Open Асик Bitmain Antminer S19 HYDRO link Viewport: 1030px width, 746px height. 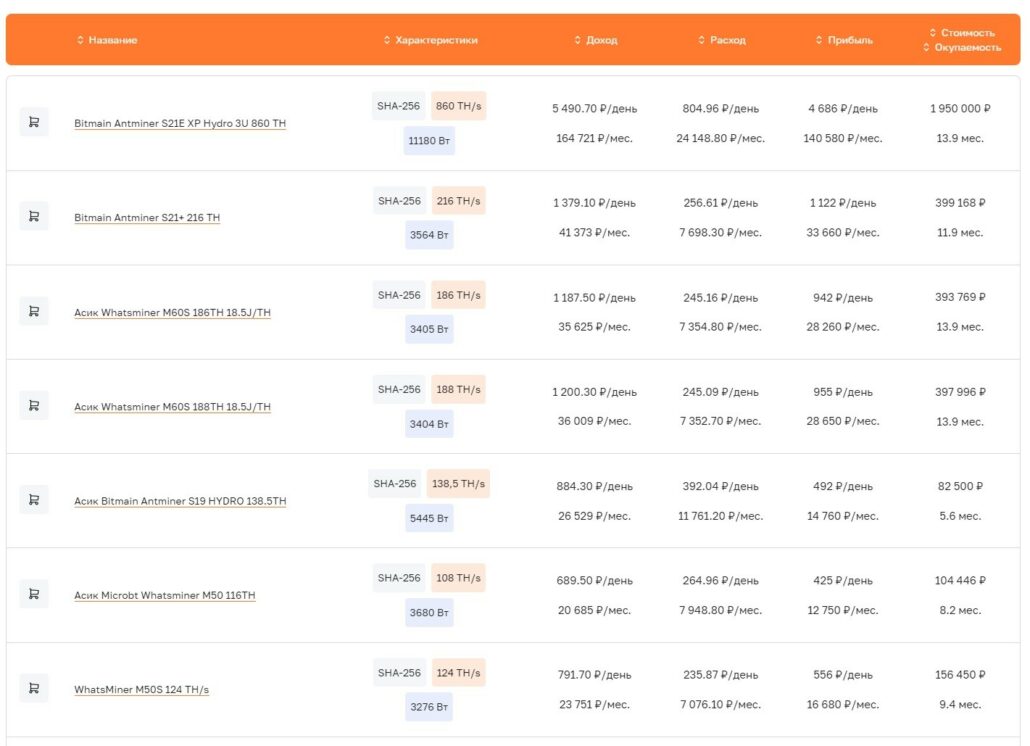[x=180, y=501]
